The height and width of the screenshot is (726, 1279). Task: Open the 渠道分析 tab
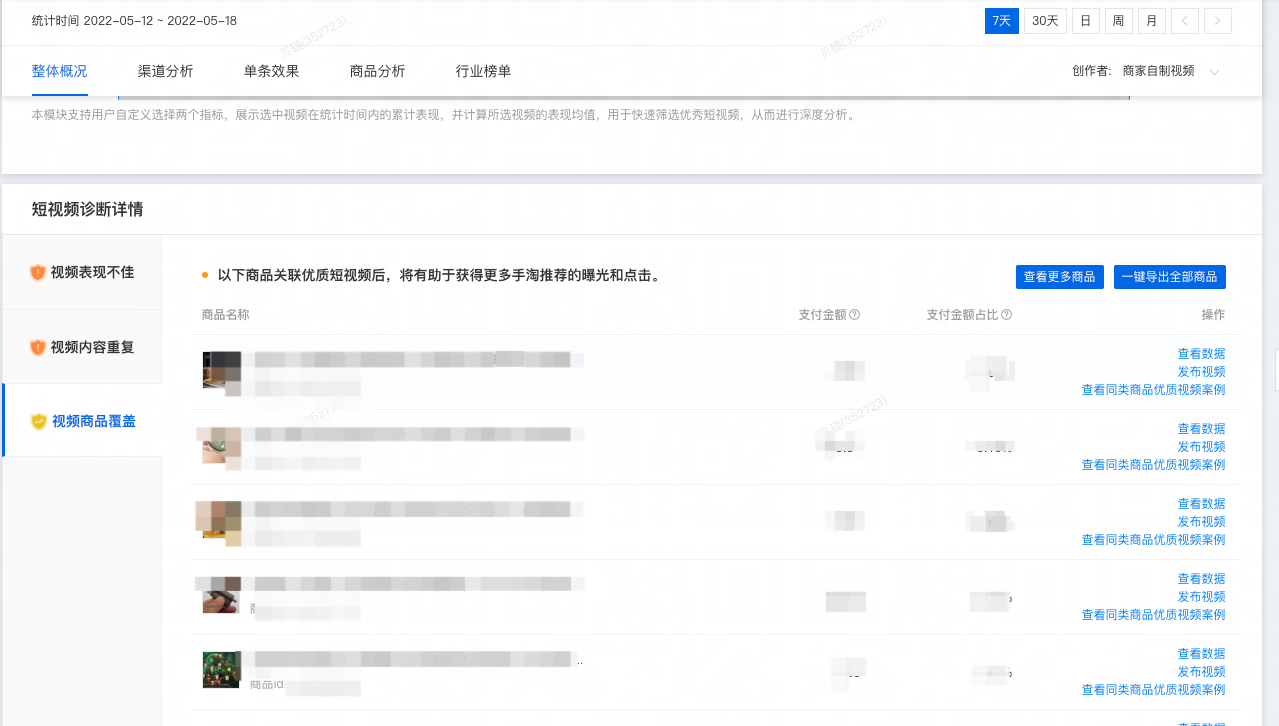pyautogui.click(x=165, y=71)
